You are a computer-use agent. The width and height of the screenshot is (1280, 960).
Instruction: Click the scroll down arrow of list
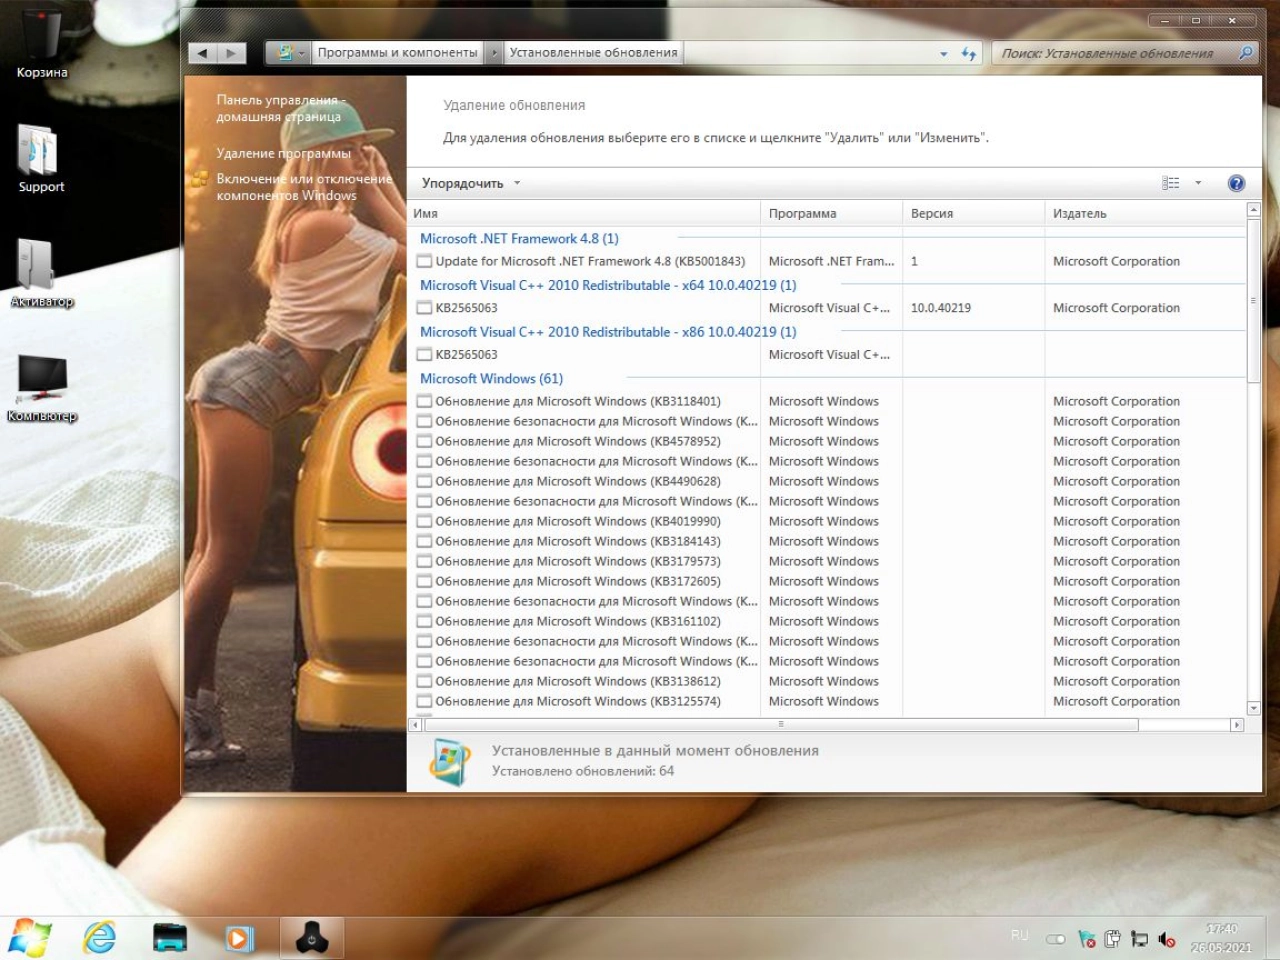[x=1253, y=708]
